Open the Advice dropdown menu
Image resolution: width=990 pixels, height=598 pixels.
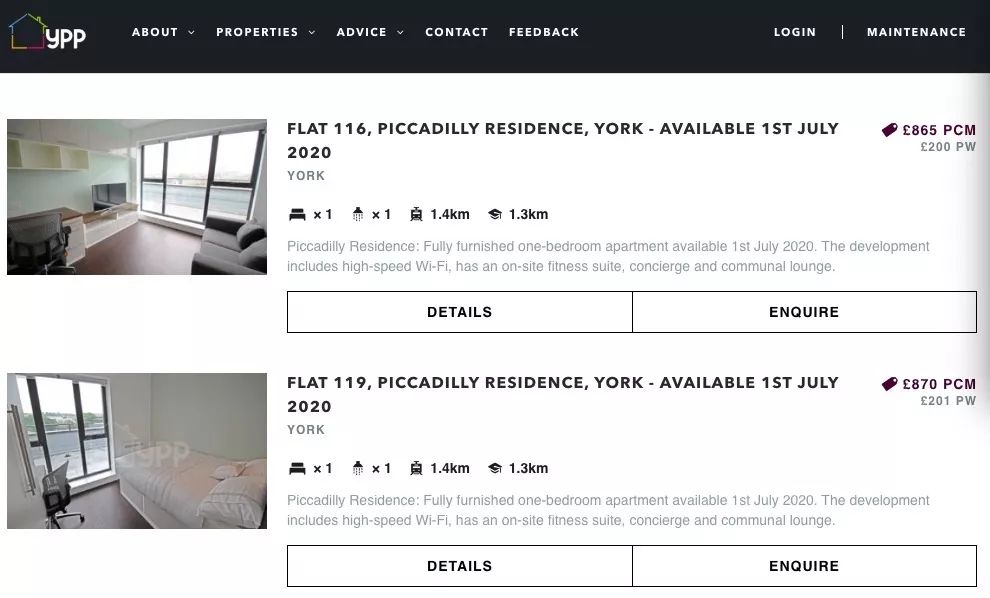click(370, 32)
